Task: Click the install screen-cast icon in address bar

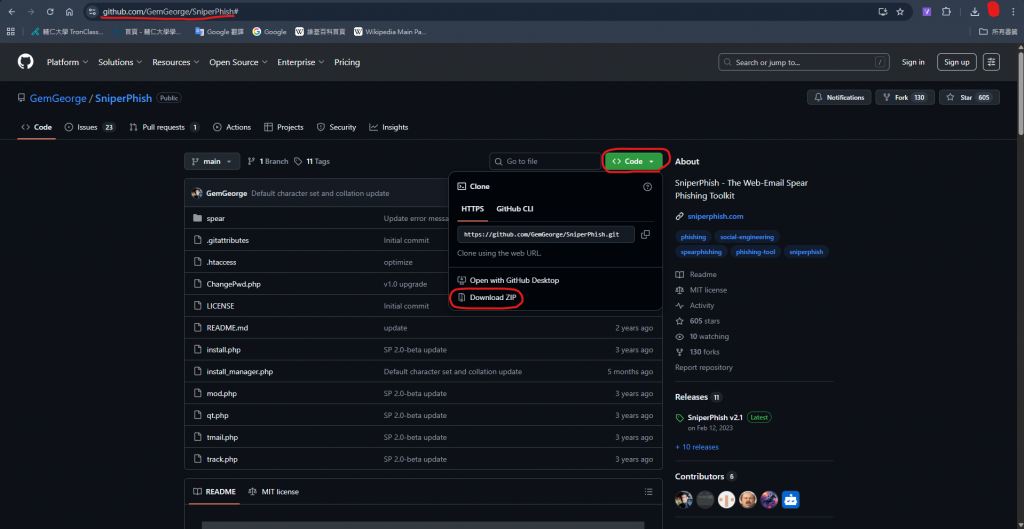Action: click(x=883, y=12)
